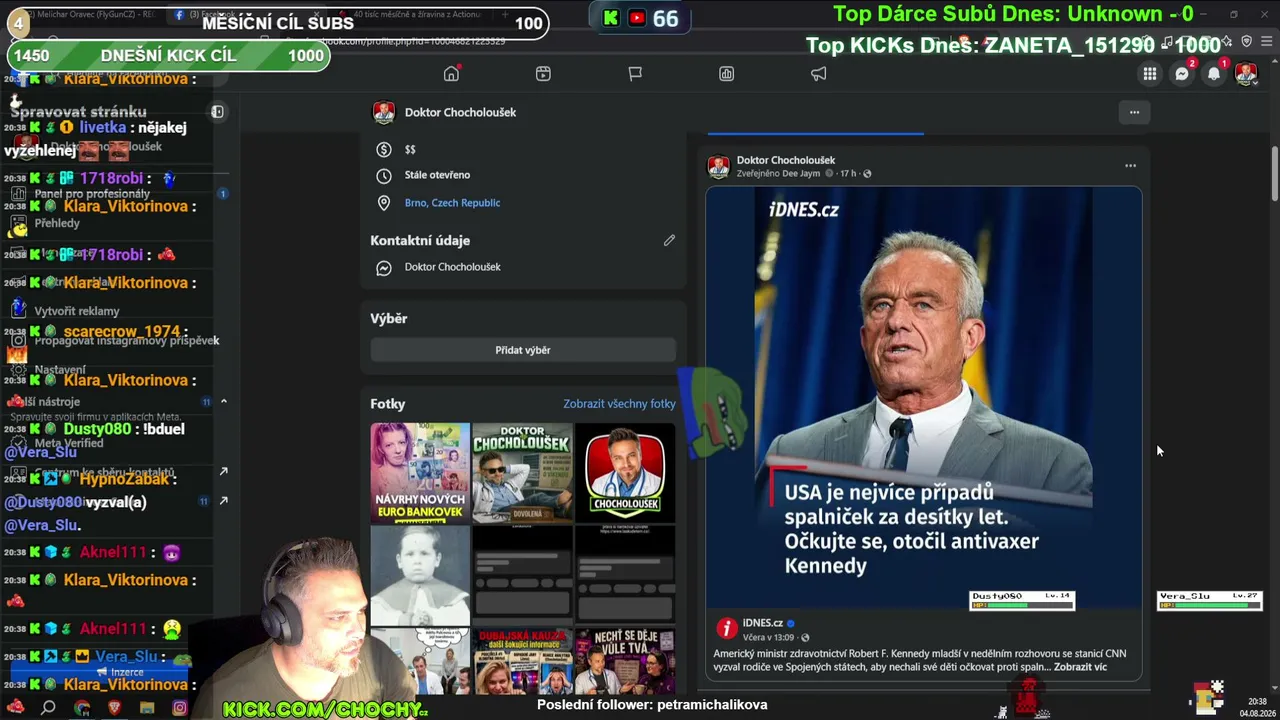Select Vytvořit reklamy in sidebar
This screenshot has width=1280, height=720.
(x=77, y=311)
